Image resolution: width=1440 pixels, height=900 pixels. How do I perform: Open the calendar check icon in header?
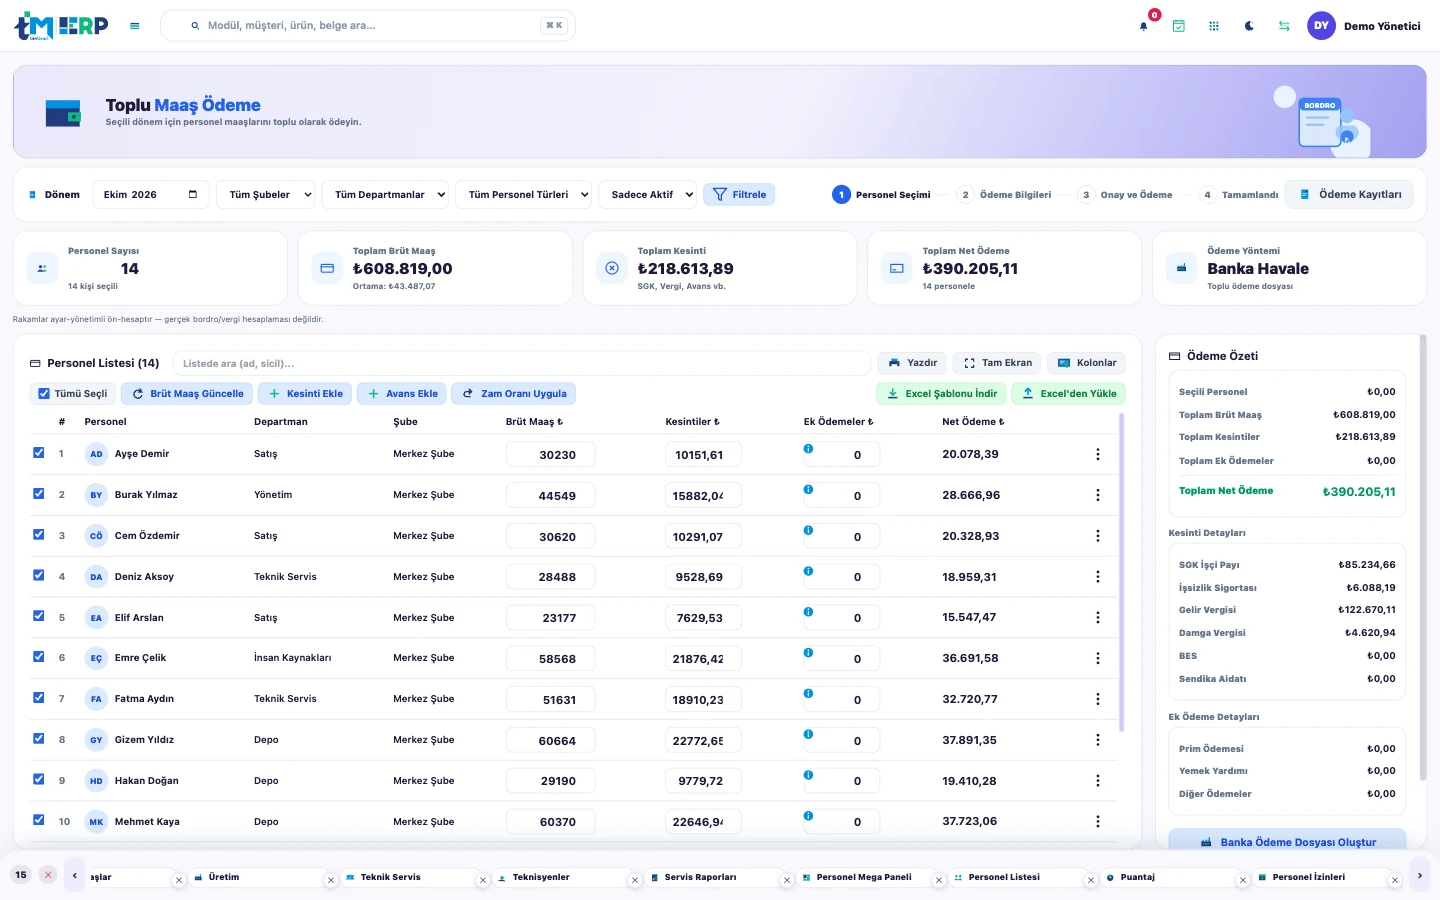point(1179,26)
